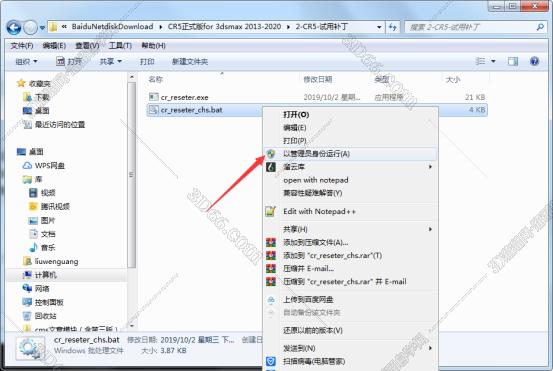This screenshot has width=553, height=371.
Task: Select 图片 library item
Action: [42, 220]
